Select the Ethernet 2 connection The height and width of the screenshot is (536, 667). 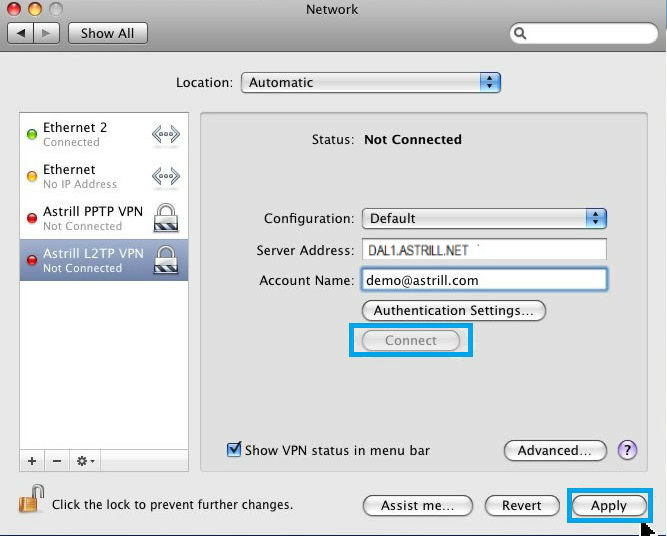(x=104, y=134)
